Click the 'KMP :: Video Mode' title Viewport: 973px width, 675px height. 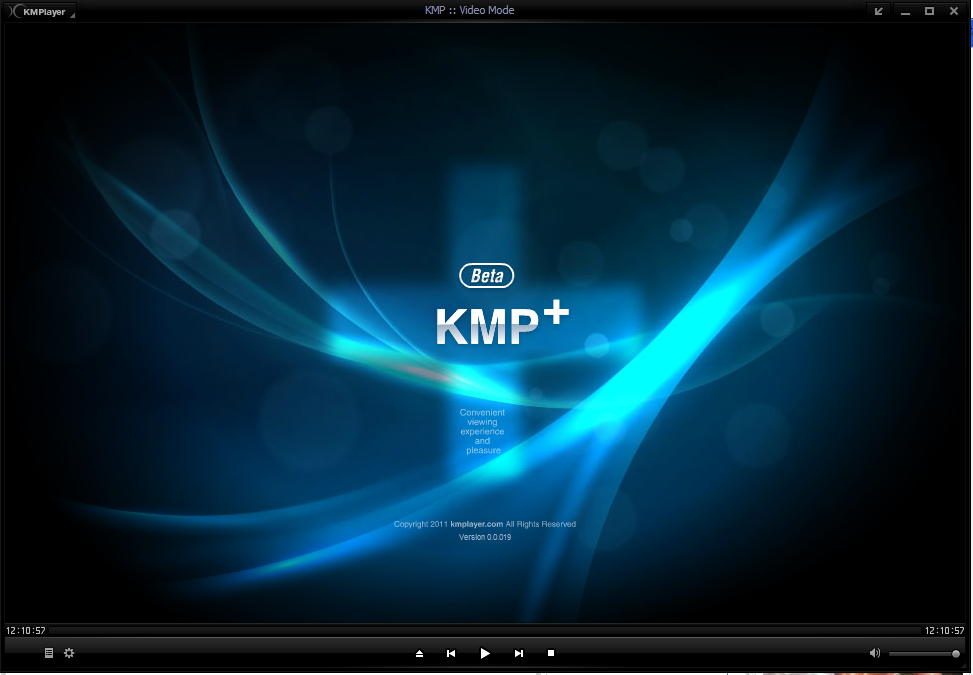click(470, 10)
